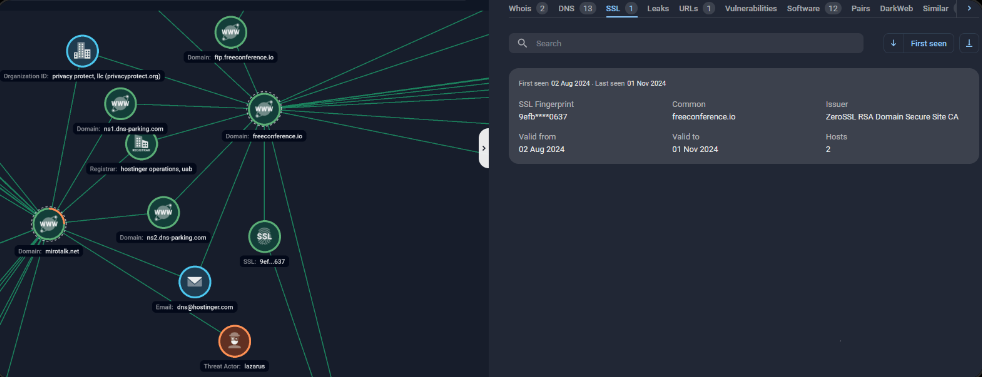Switch to the Whois tab

pos(528,8)
